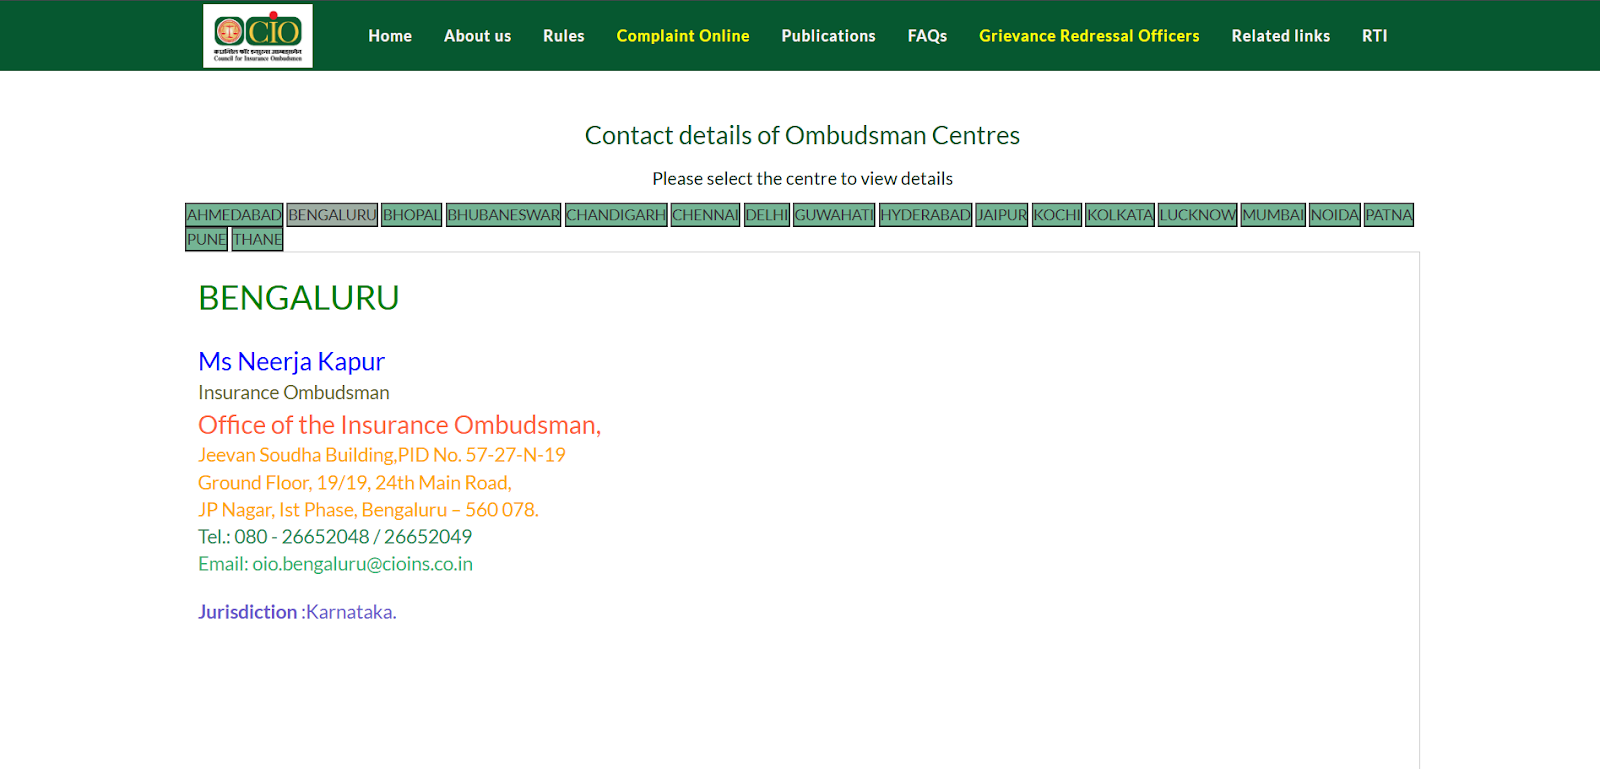This screenshot has width=1600, height=769.
Task: Show details for CHENNAI centre
Action: [x=705, y=215]
